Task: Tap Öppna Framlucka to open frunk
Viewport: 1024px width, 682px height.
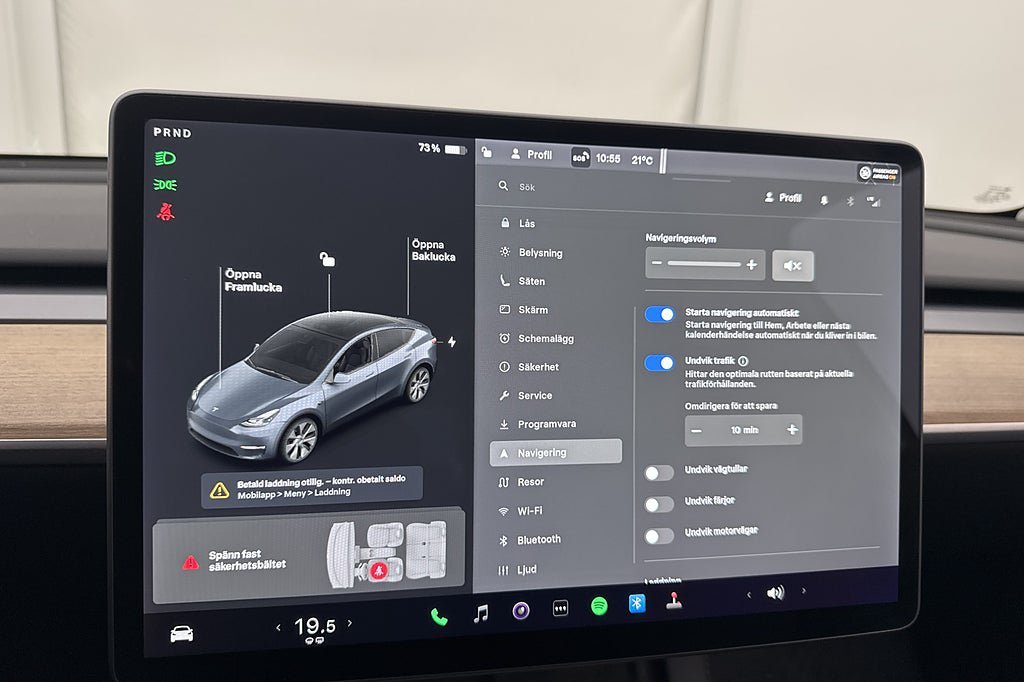Action: [253, 280]
